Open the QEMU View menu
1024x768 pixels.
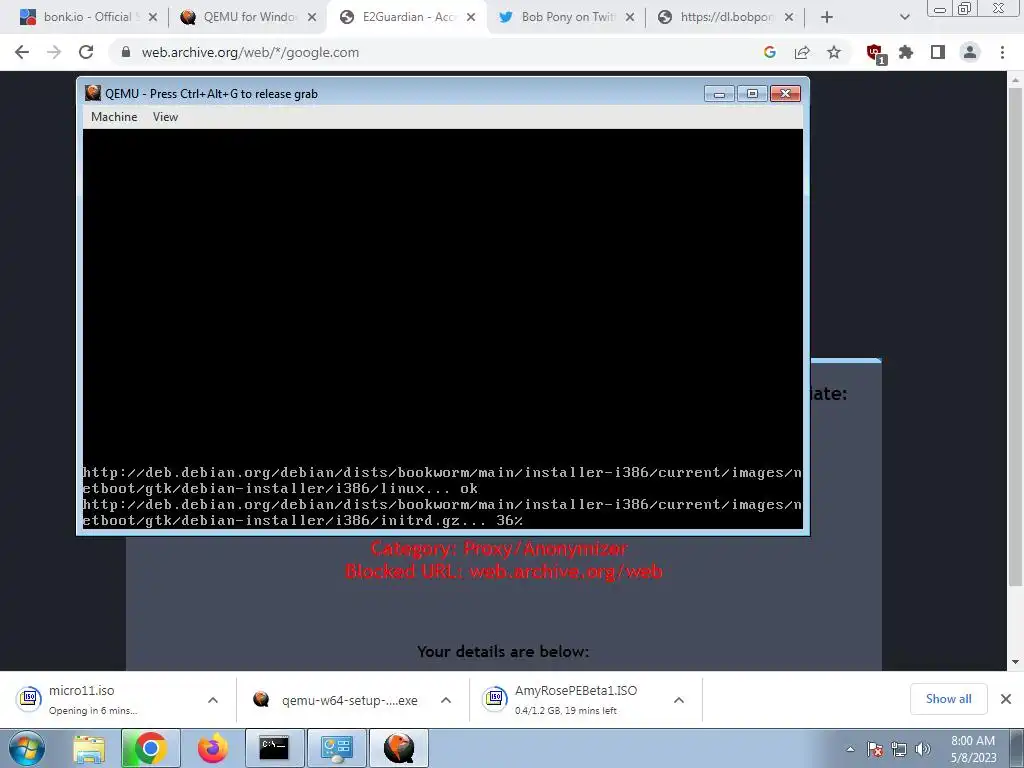point(165,117)
